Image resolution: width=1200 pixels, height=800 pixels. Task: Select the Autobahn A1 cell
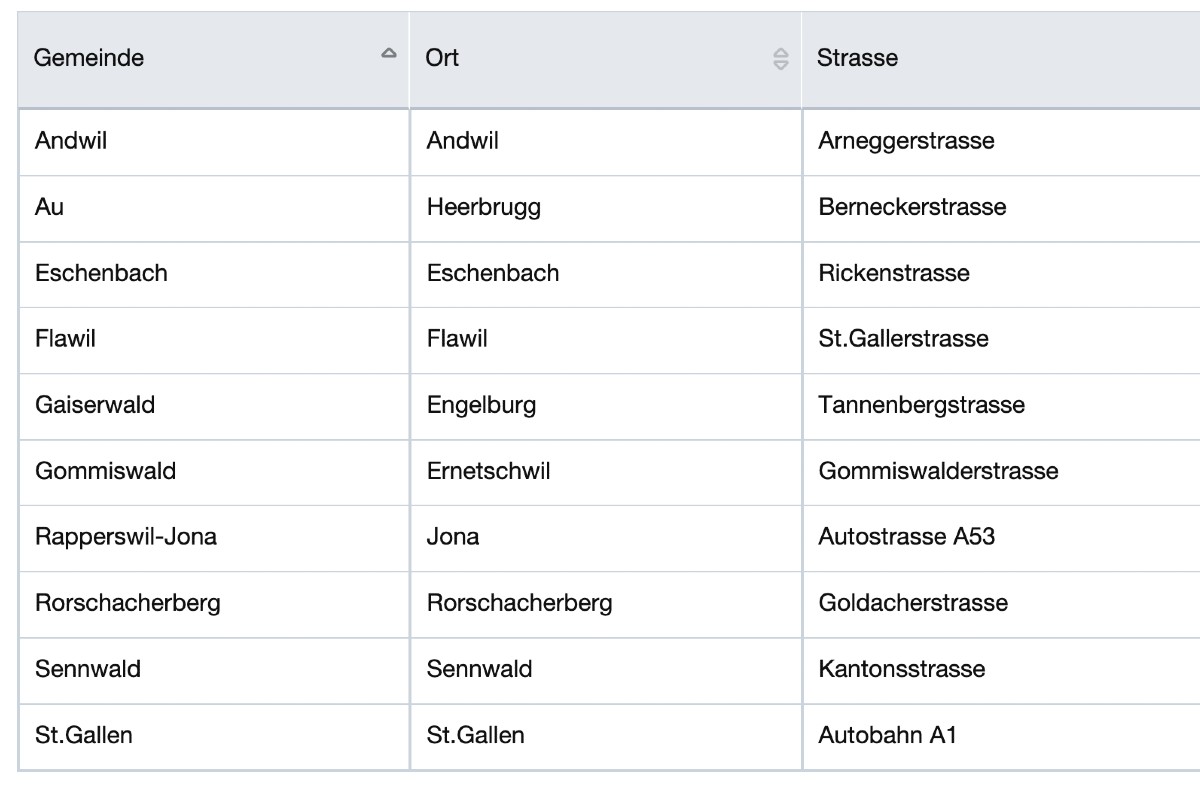pos(887,736)
